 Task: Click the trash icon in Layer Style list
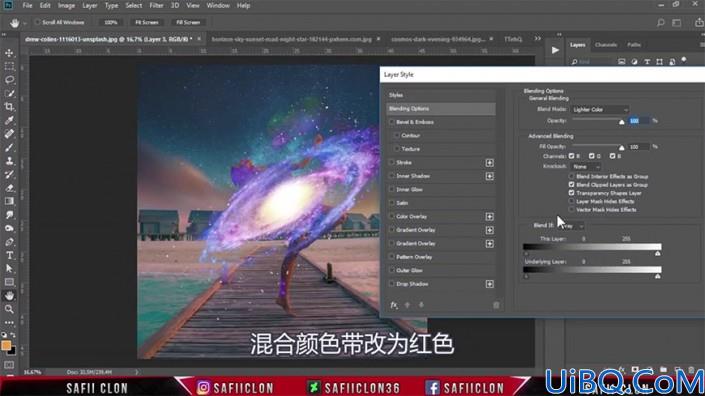(x=496, y=305)
